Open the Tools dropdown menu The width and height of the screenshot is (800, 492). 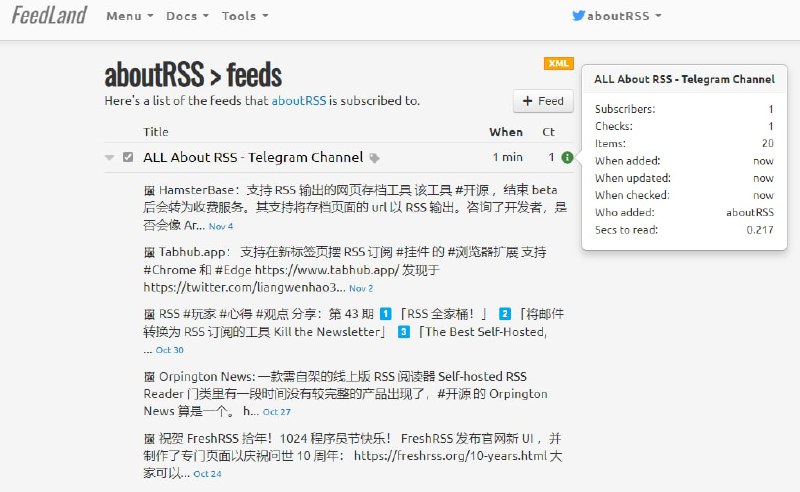(245, 16)
